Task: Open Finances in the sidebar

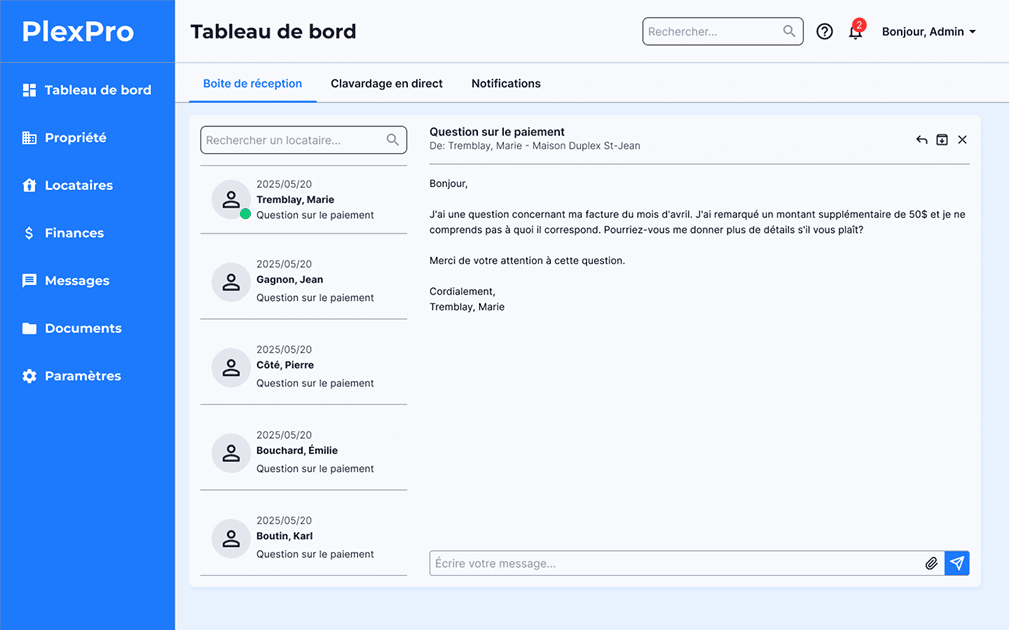Action: point(74,233)
